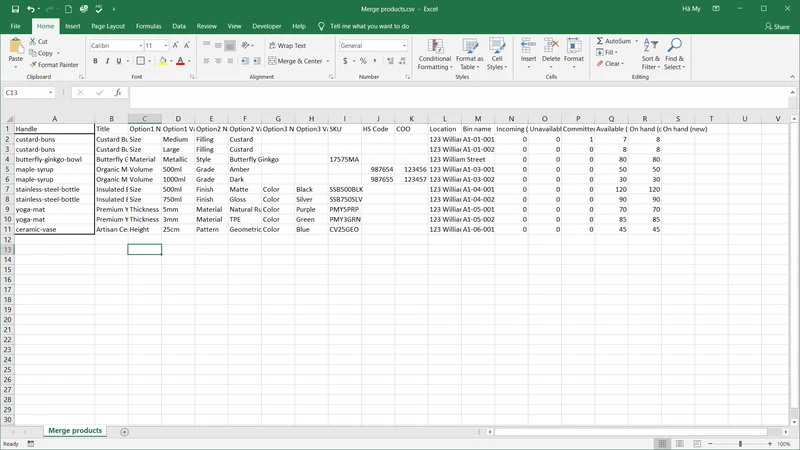
Task: Open the Formulas ribbon tab
Action: tap(148, 26)
